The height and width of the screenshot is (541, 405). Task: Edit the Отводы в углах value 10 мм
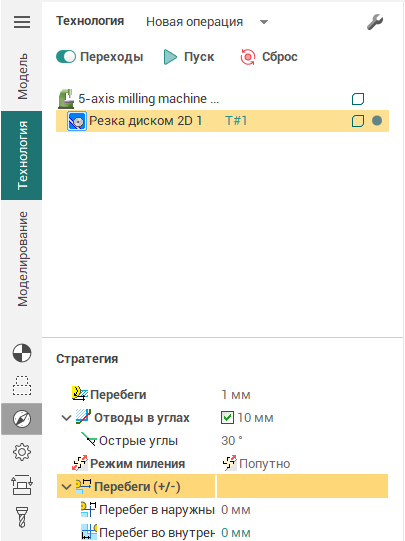[x=255, y=418]
